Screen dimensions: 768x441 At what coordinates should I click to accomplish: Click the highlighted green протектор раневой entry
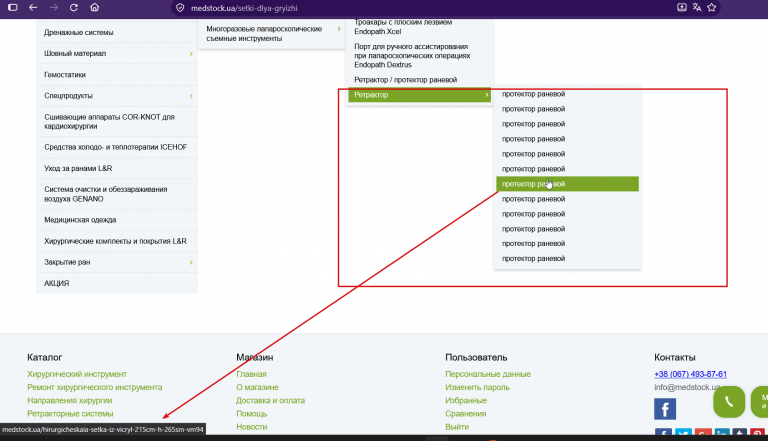click(x=567, y=184)
